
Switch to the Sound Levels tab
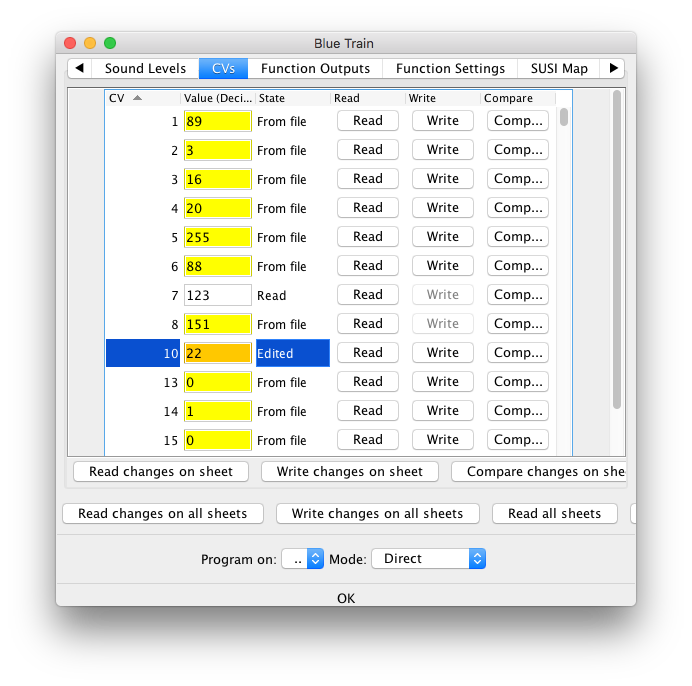pyautogui.click(x=145, y=69)
